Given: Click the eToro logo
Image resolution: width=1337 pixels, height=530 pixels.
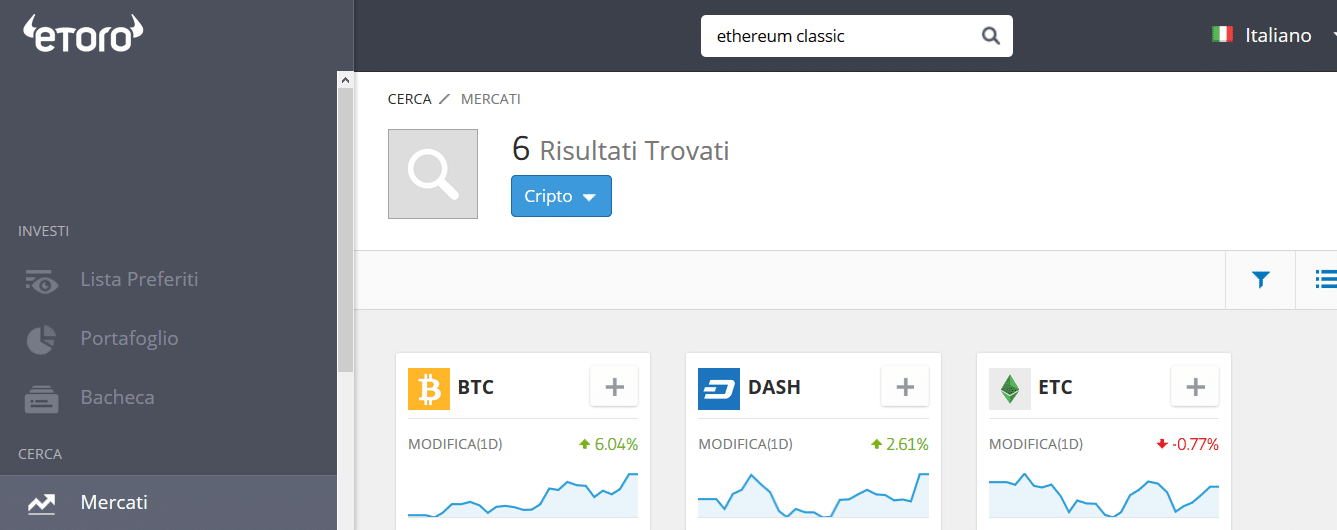Looking at the screenshot, I should tap(84, 34).
